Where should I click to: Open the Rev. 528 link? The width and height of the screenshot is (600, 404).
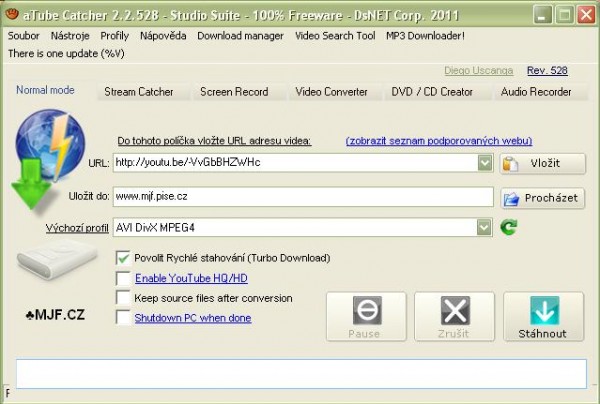(x=547, y=71)
